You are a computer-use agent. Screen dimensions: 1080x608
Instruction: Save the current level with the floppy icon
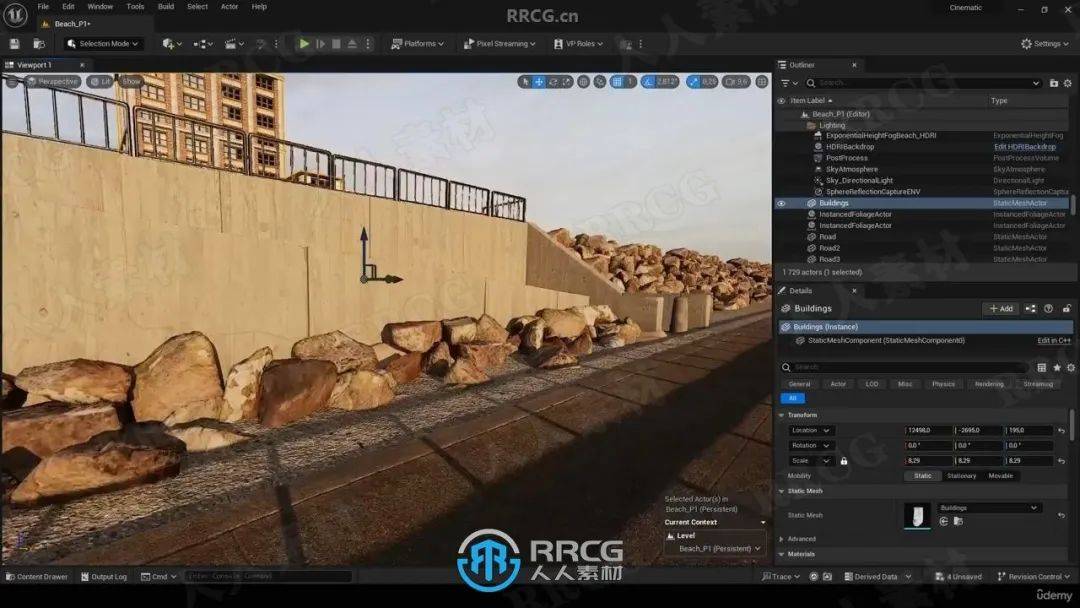(14, 43)
